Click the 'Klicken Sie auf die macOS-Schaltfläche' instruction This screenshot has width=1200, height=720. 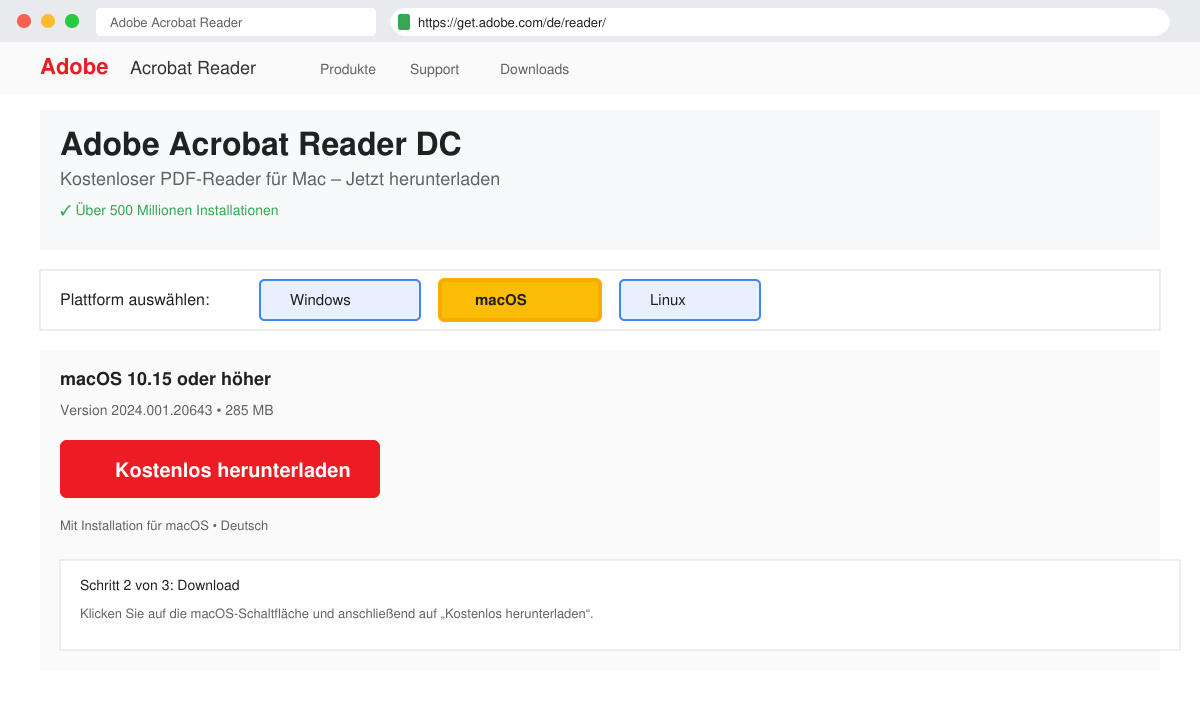337,613
